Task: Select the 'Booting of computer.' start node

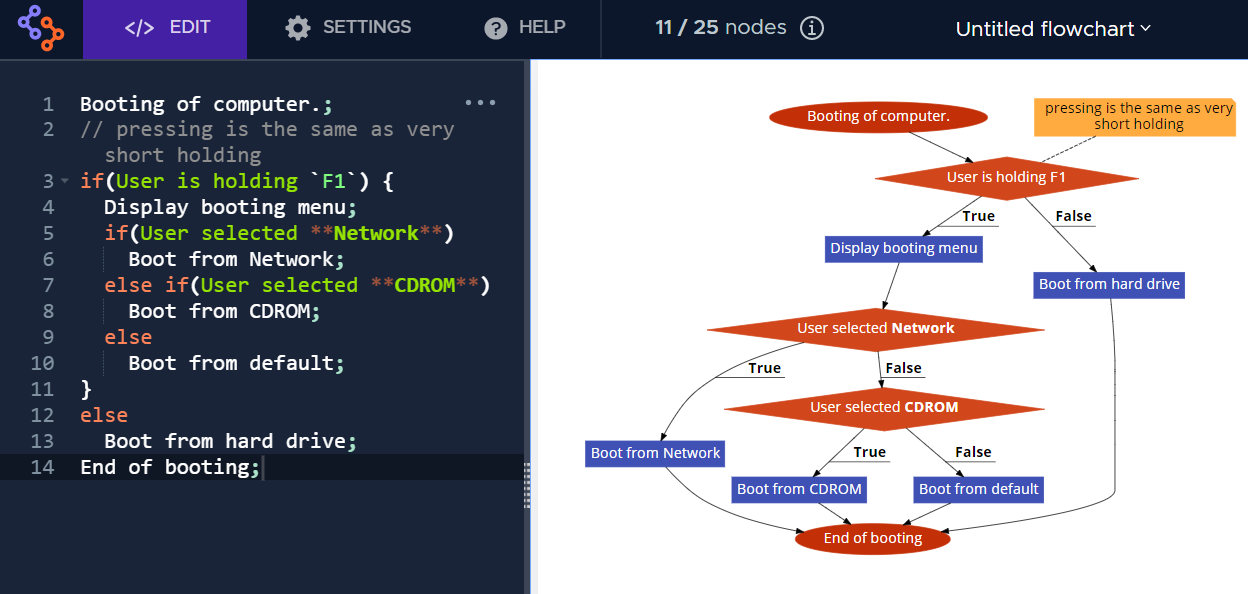Action: 878,116
